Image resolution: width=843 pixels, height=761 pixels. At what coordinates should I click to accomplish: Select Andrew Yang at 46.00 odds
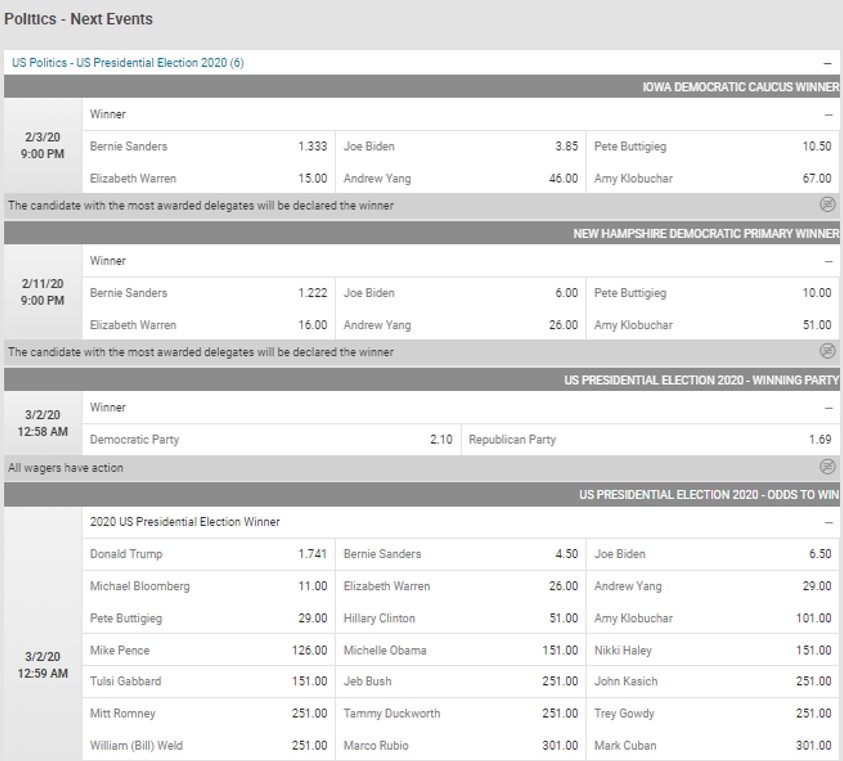461,178
